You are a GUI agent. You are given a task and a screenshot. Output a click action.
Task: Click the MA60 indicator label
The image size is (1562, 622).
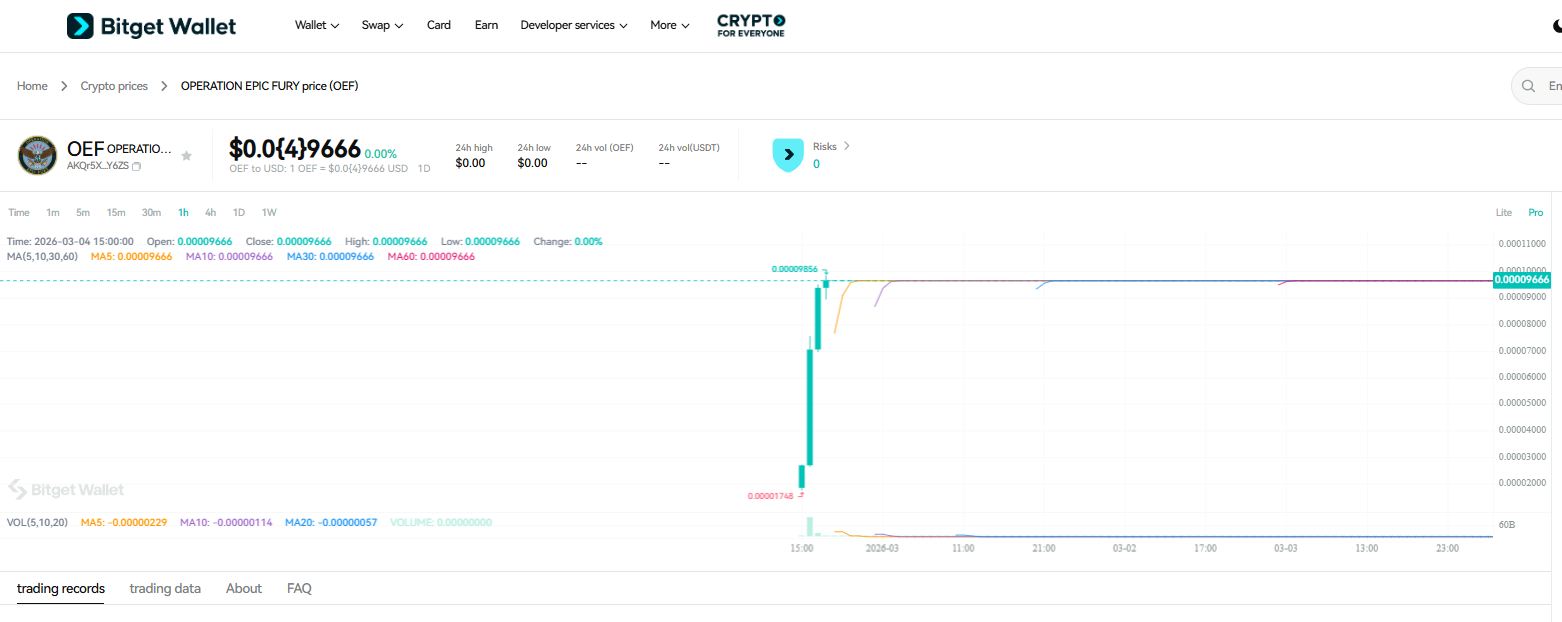[x=431, y=257]
